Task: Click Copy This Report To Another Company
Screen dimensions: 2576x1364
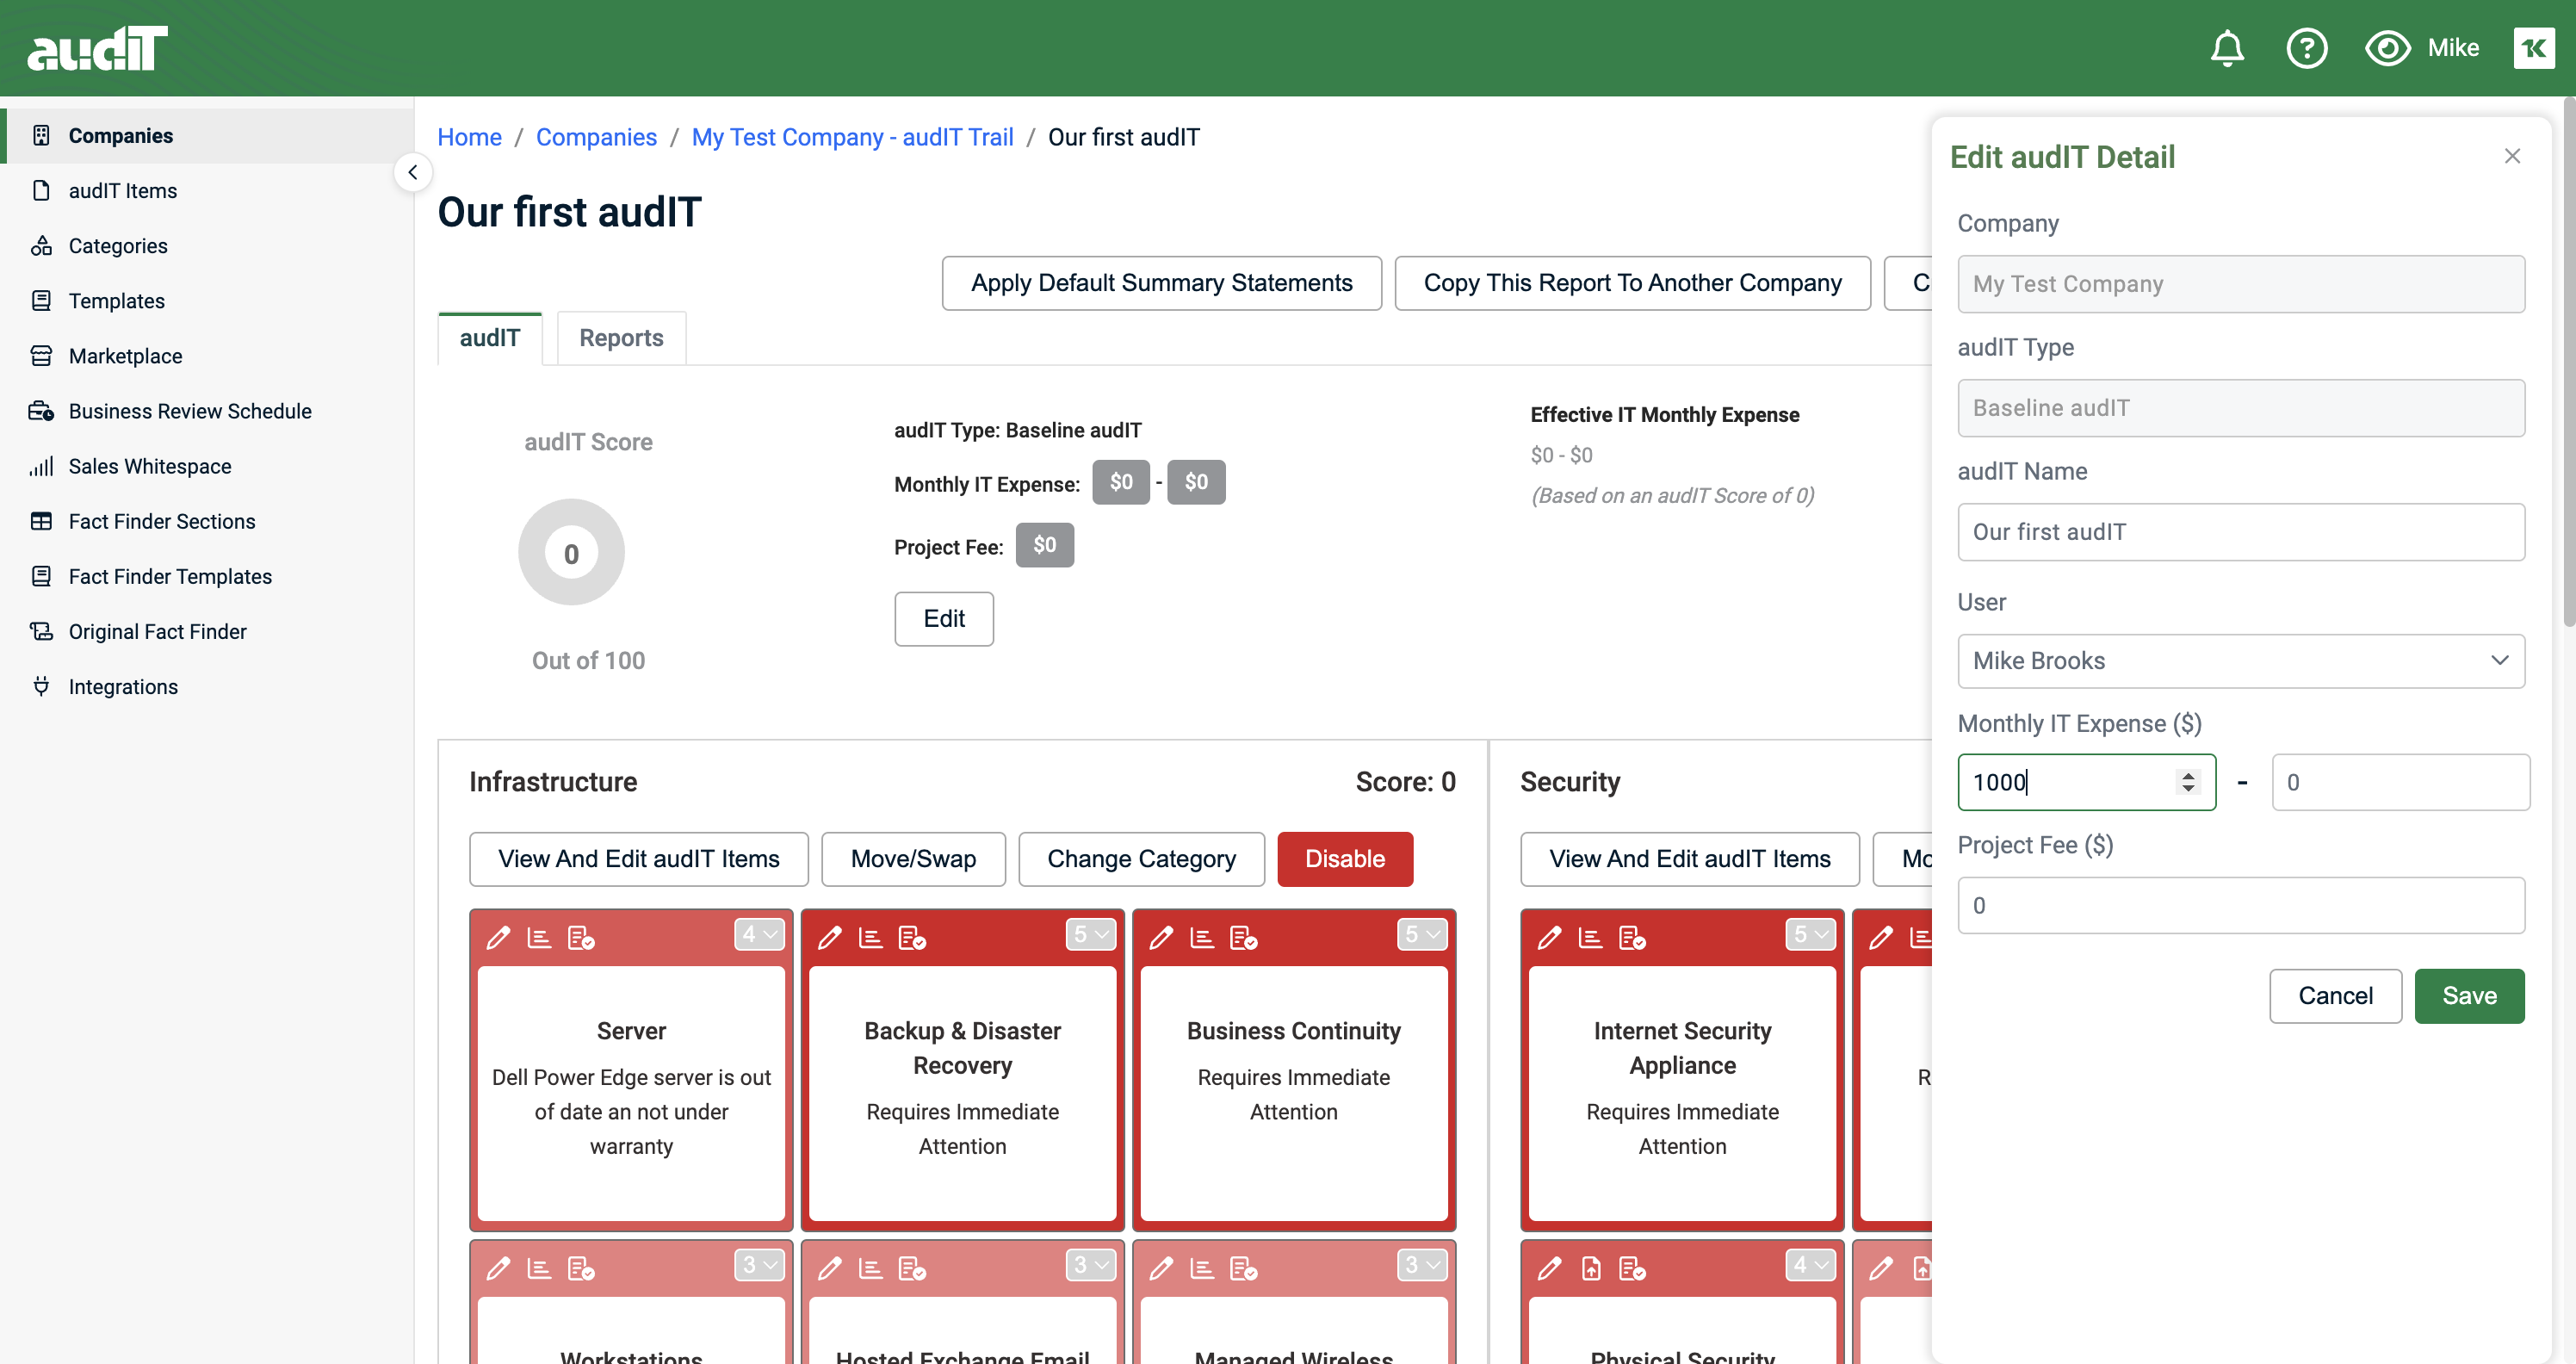Action: coord(1632,283)
